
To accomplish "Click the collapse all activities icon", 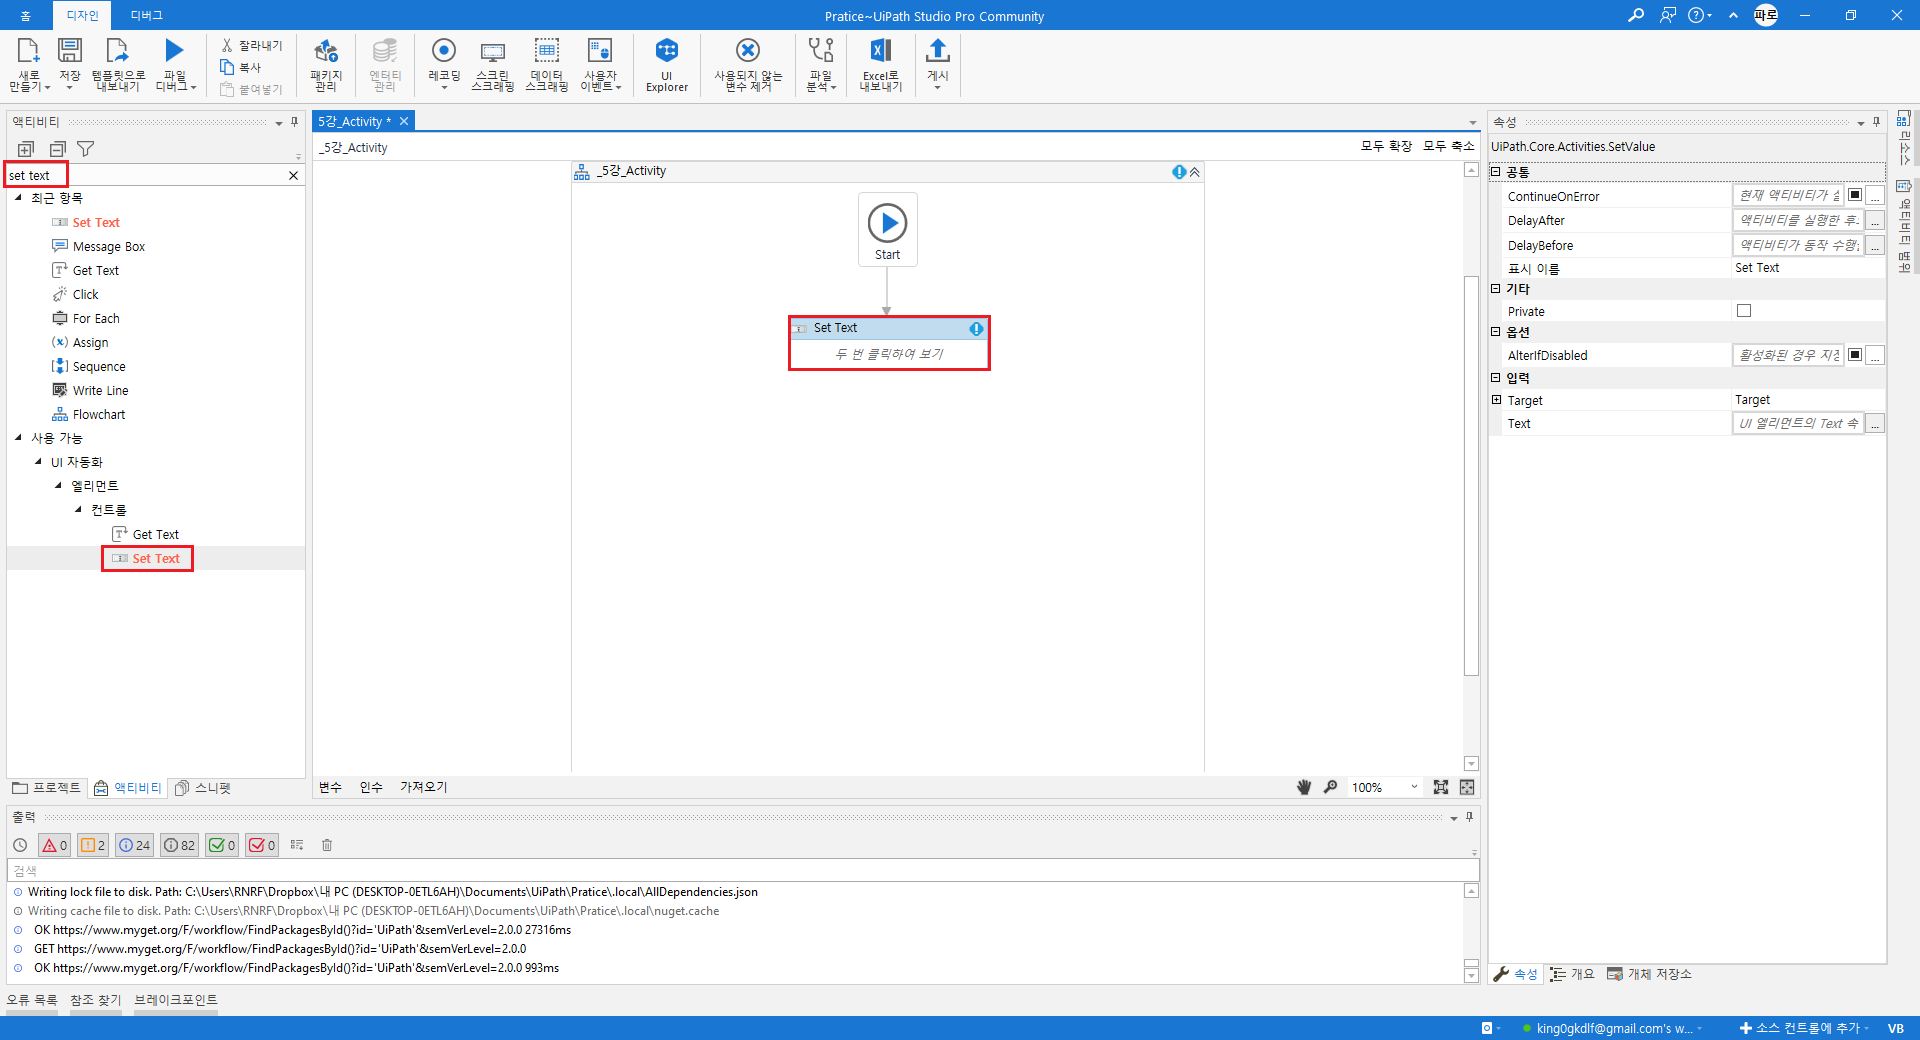I will 57,149.
